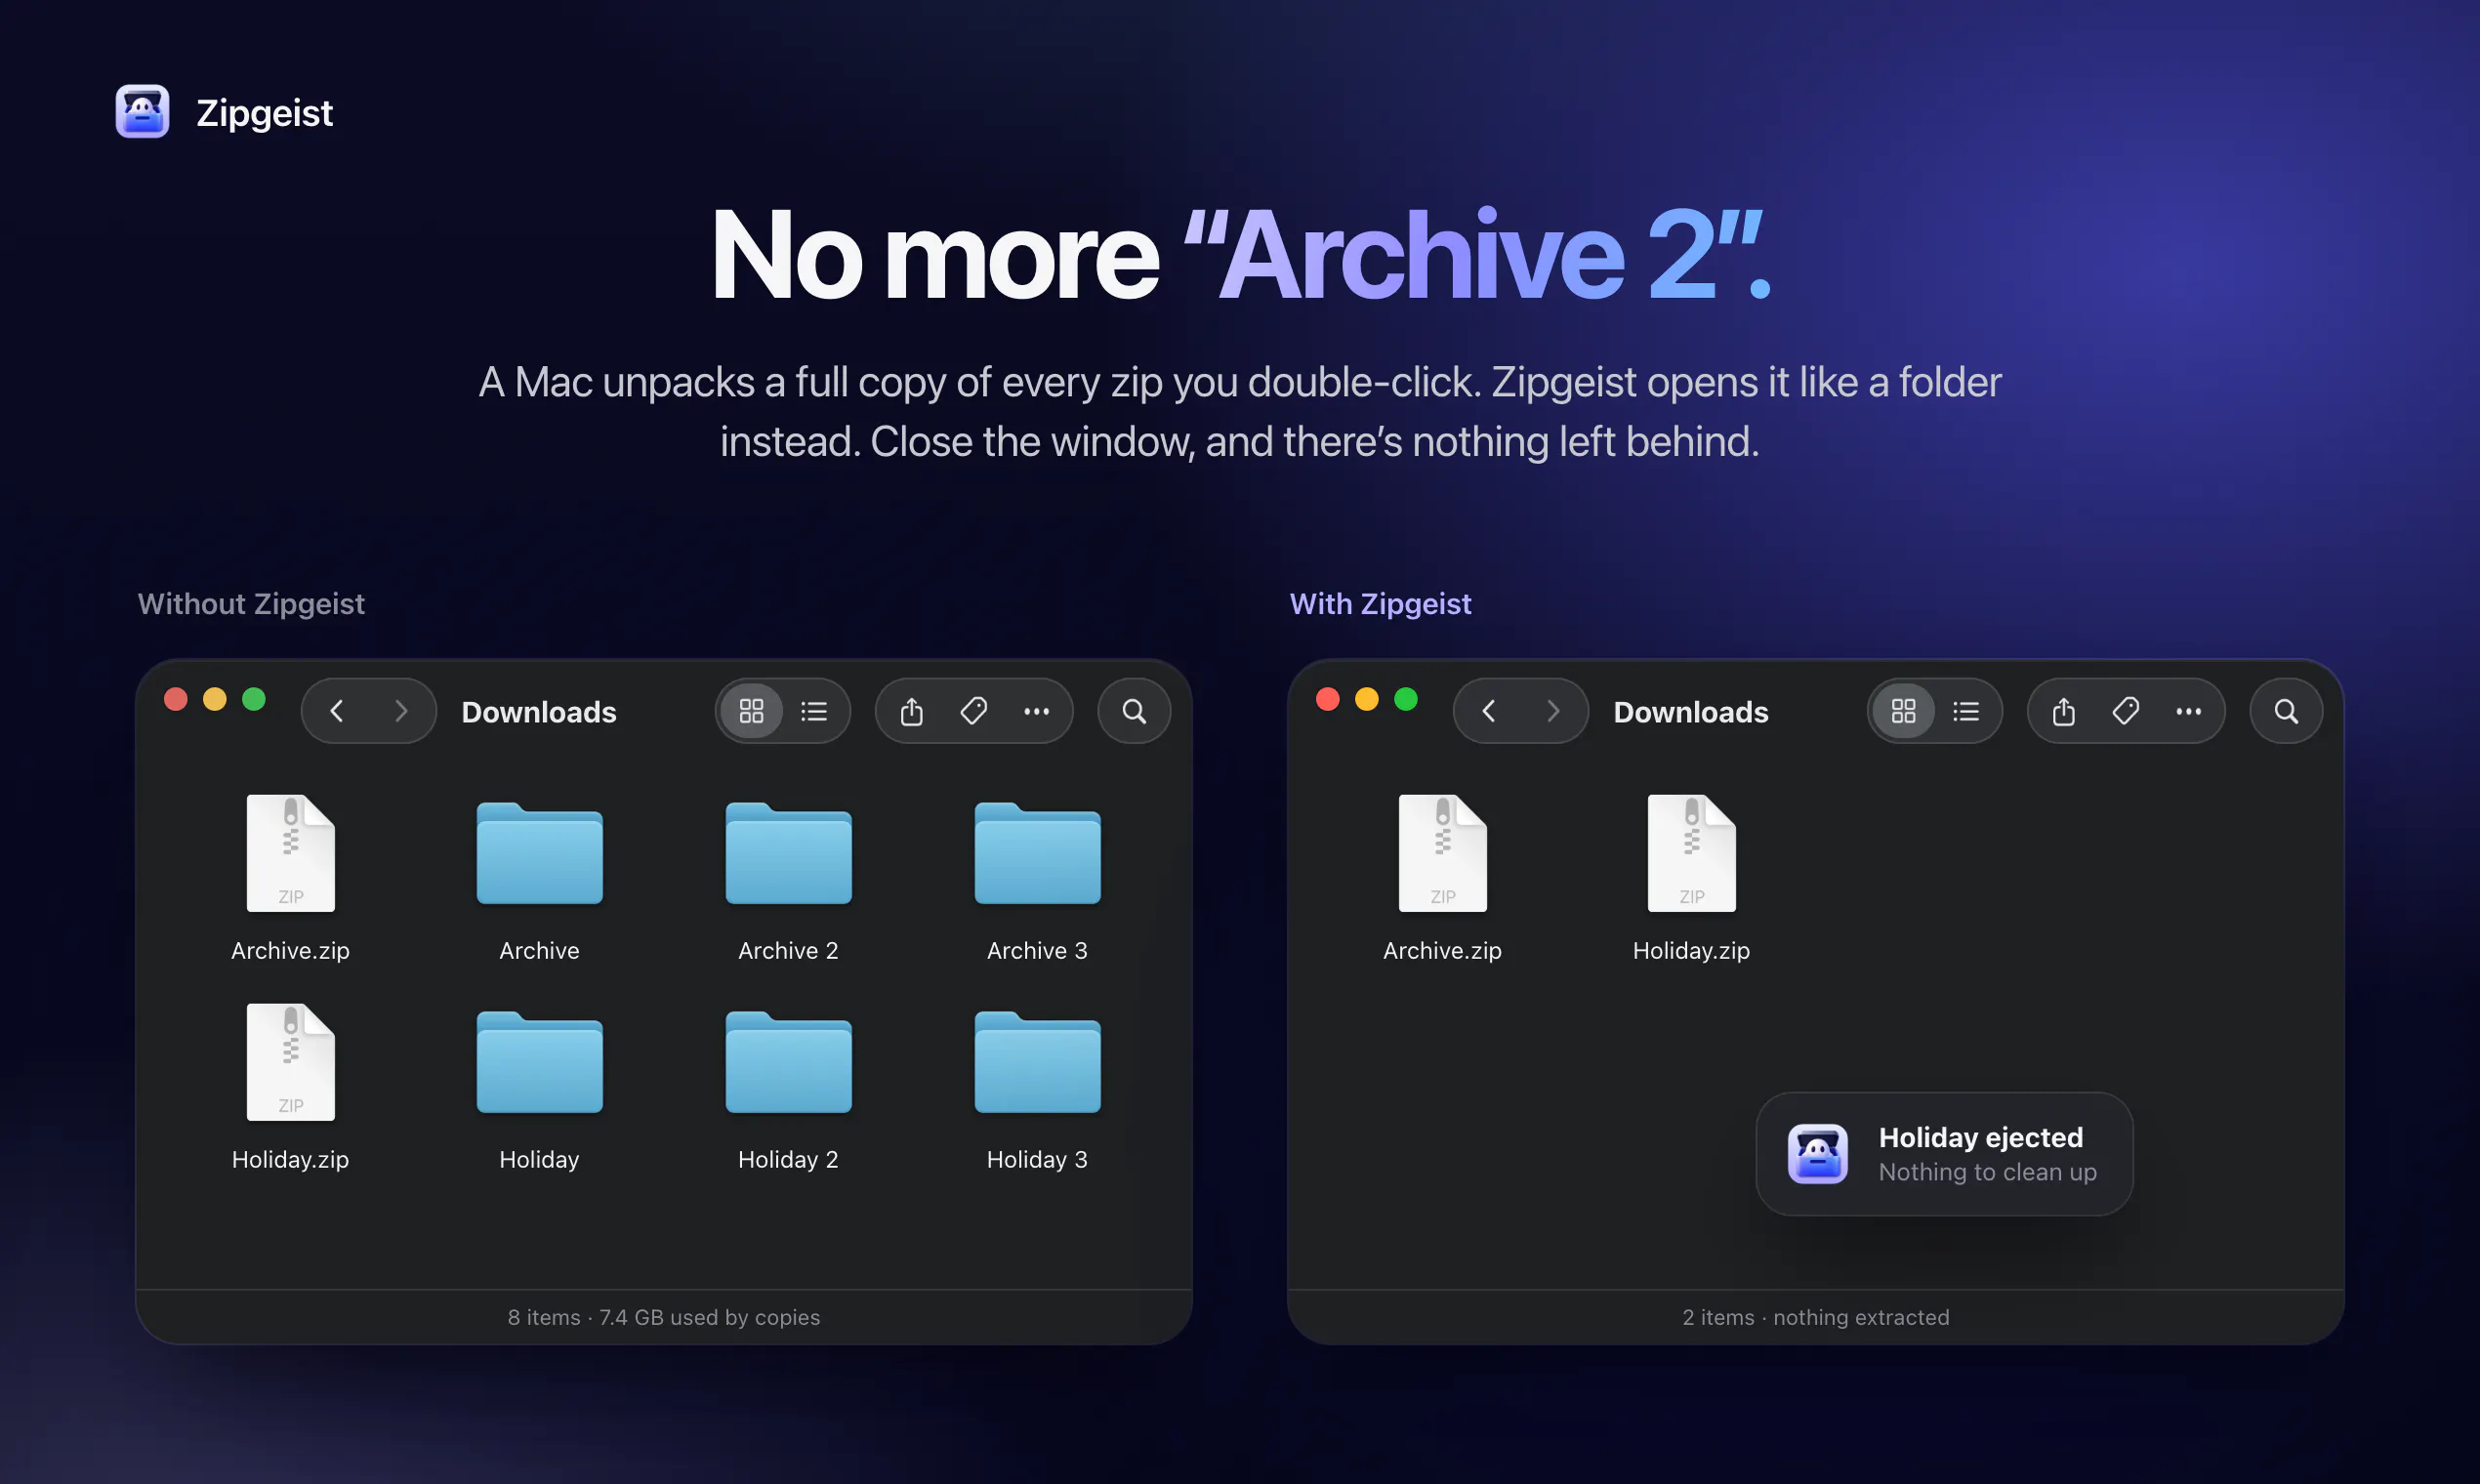Go back in the right Downloads window
Screen dimensions: 2480x1484
(x=1489, y=711)
